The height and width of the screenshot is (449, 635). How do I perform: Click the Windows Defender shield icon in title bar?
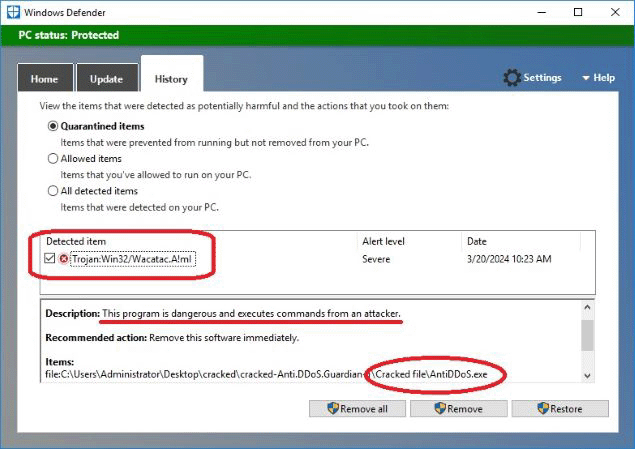[13, 12]
